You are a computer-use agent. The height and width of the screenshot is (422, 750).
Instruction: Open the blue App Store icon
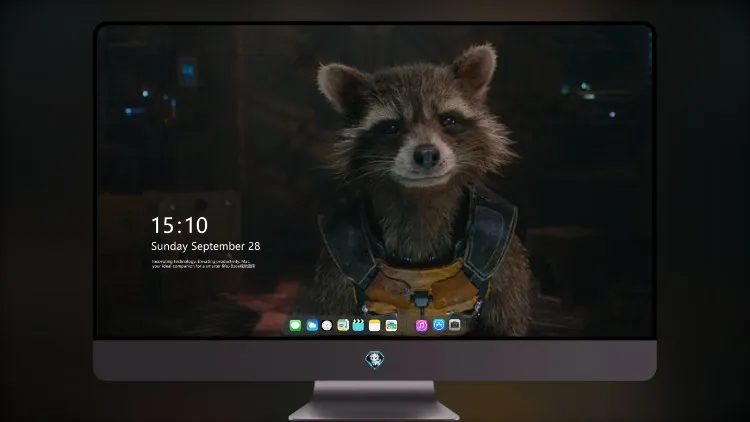pyautogui.click(x=439, y=325)
